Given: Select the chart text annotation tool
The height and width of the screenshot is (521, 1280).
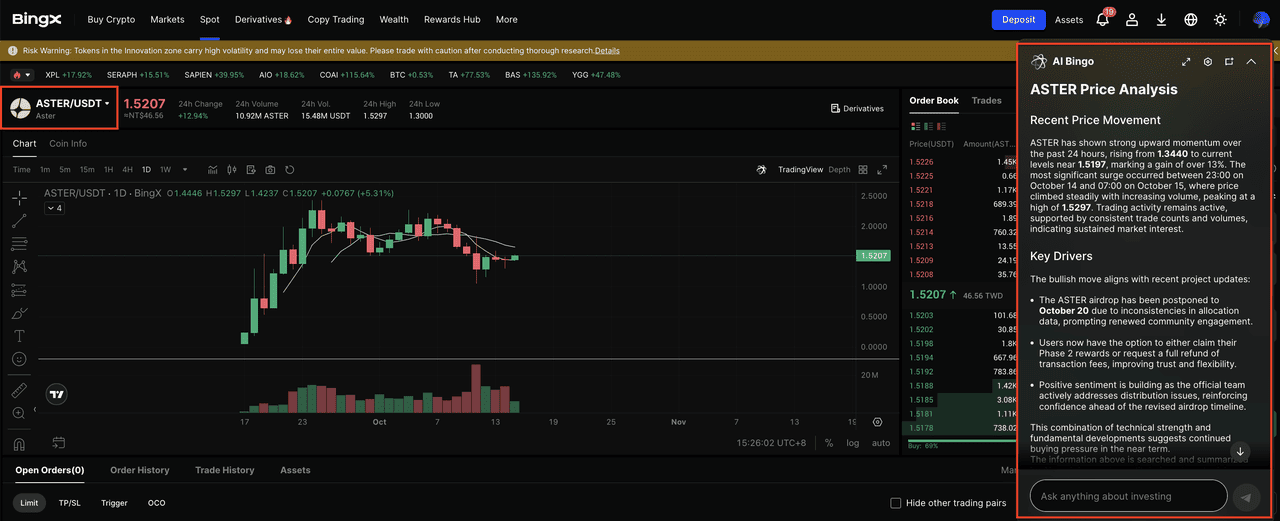Looking at the screenshot, I should (19, 336).
